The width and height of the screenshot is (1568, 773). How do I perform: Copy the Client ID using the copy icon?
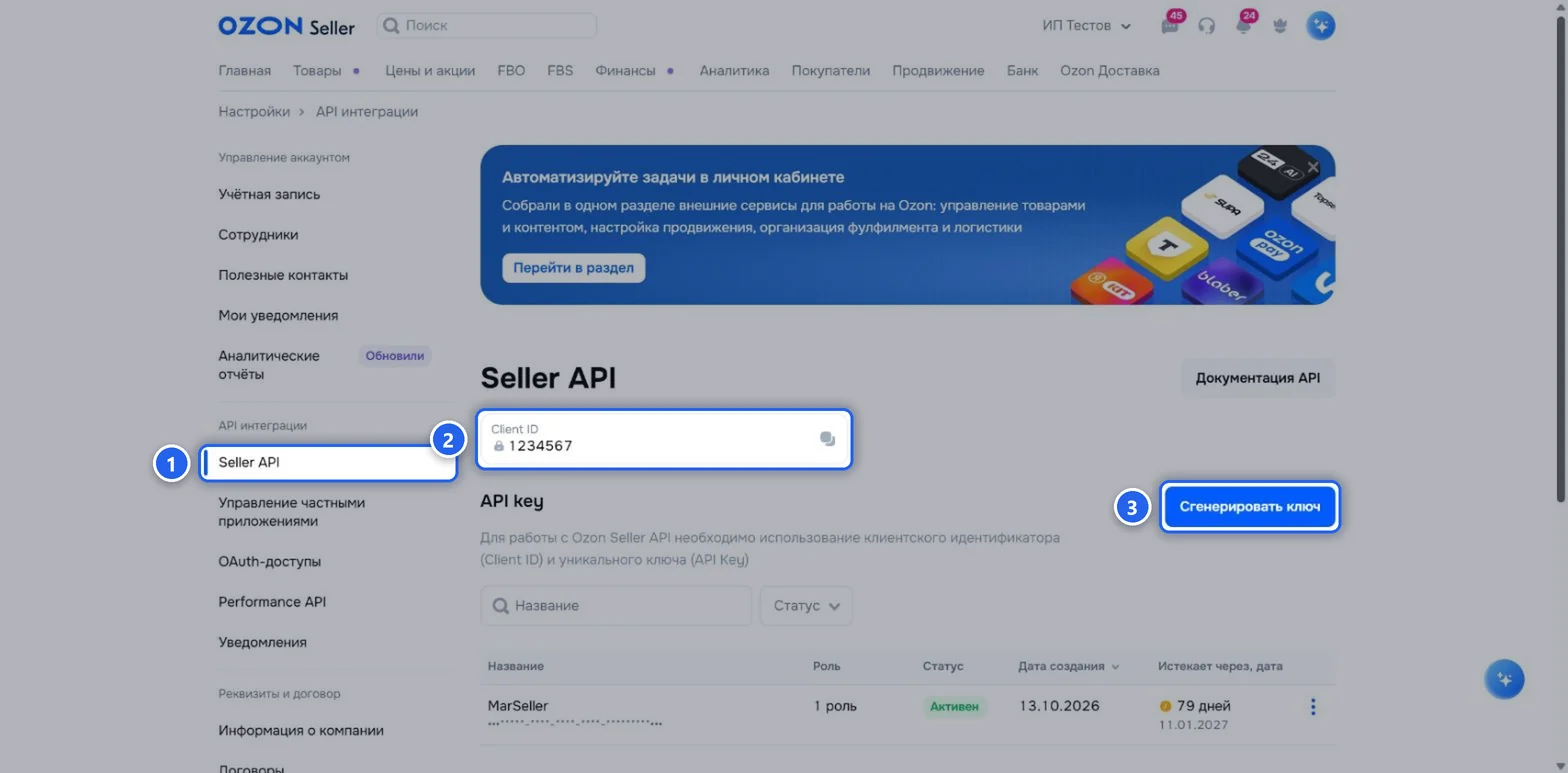827,438
